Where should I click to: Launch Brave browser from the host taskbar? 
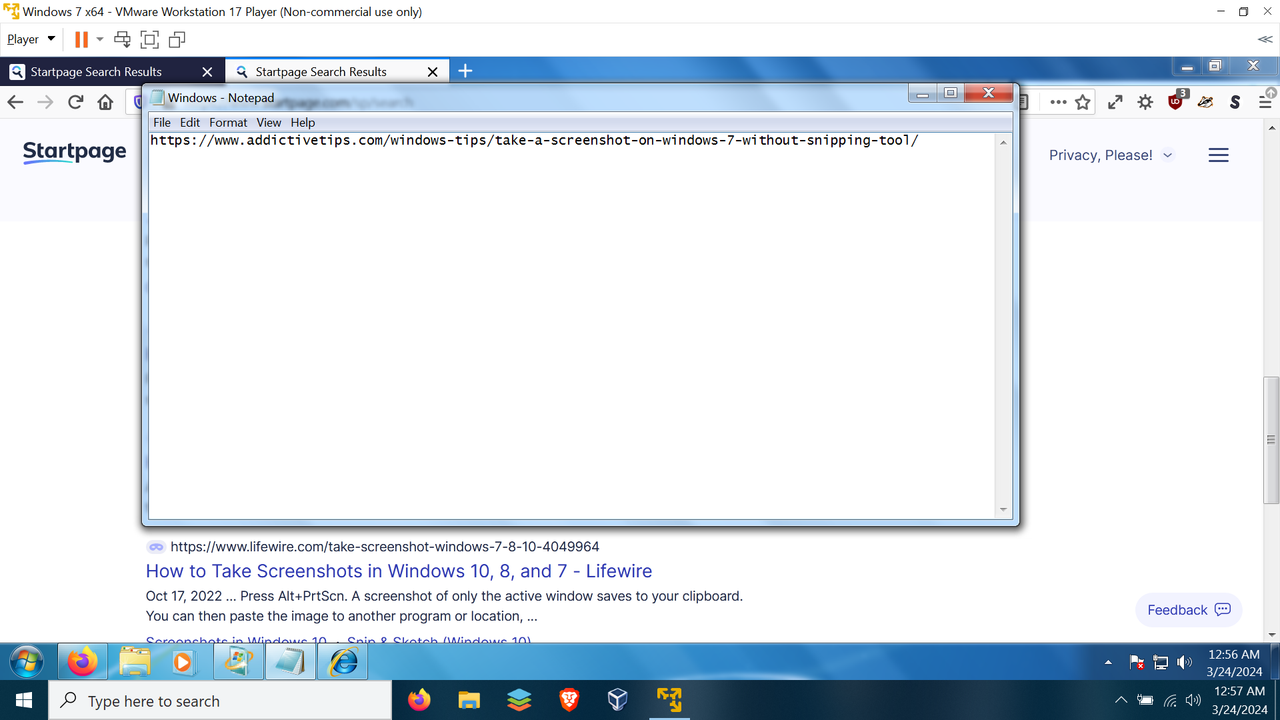568,700
